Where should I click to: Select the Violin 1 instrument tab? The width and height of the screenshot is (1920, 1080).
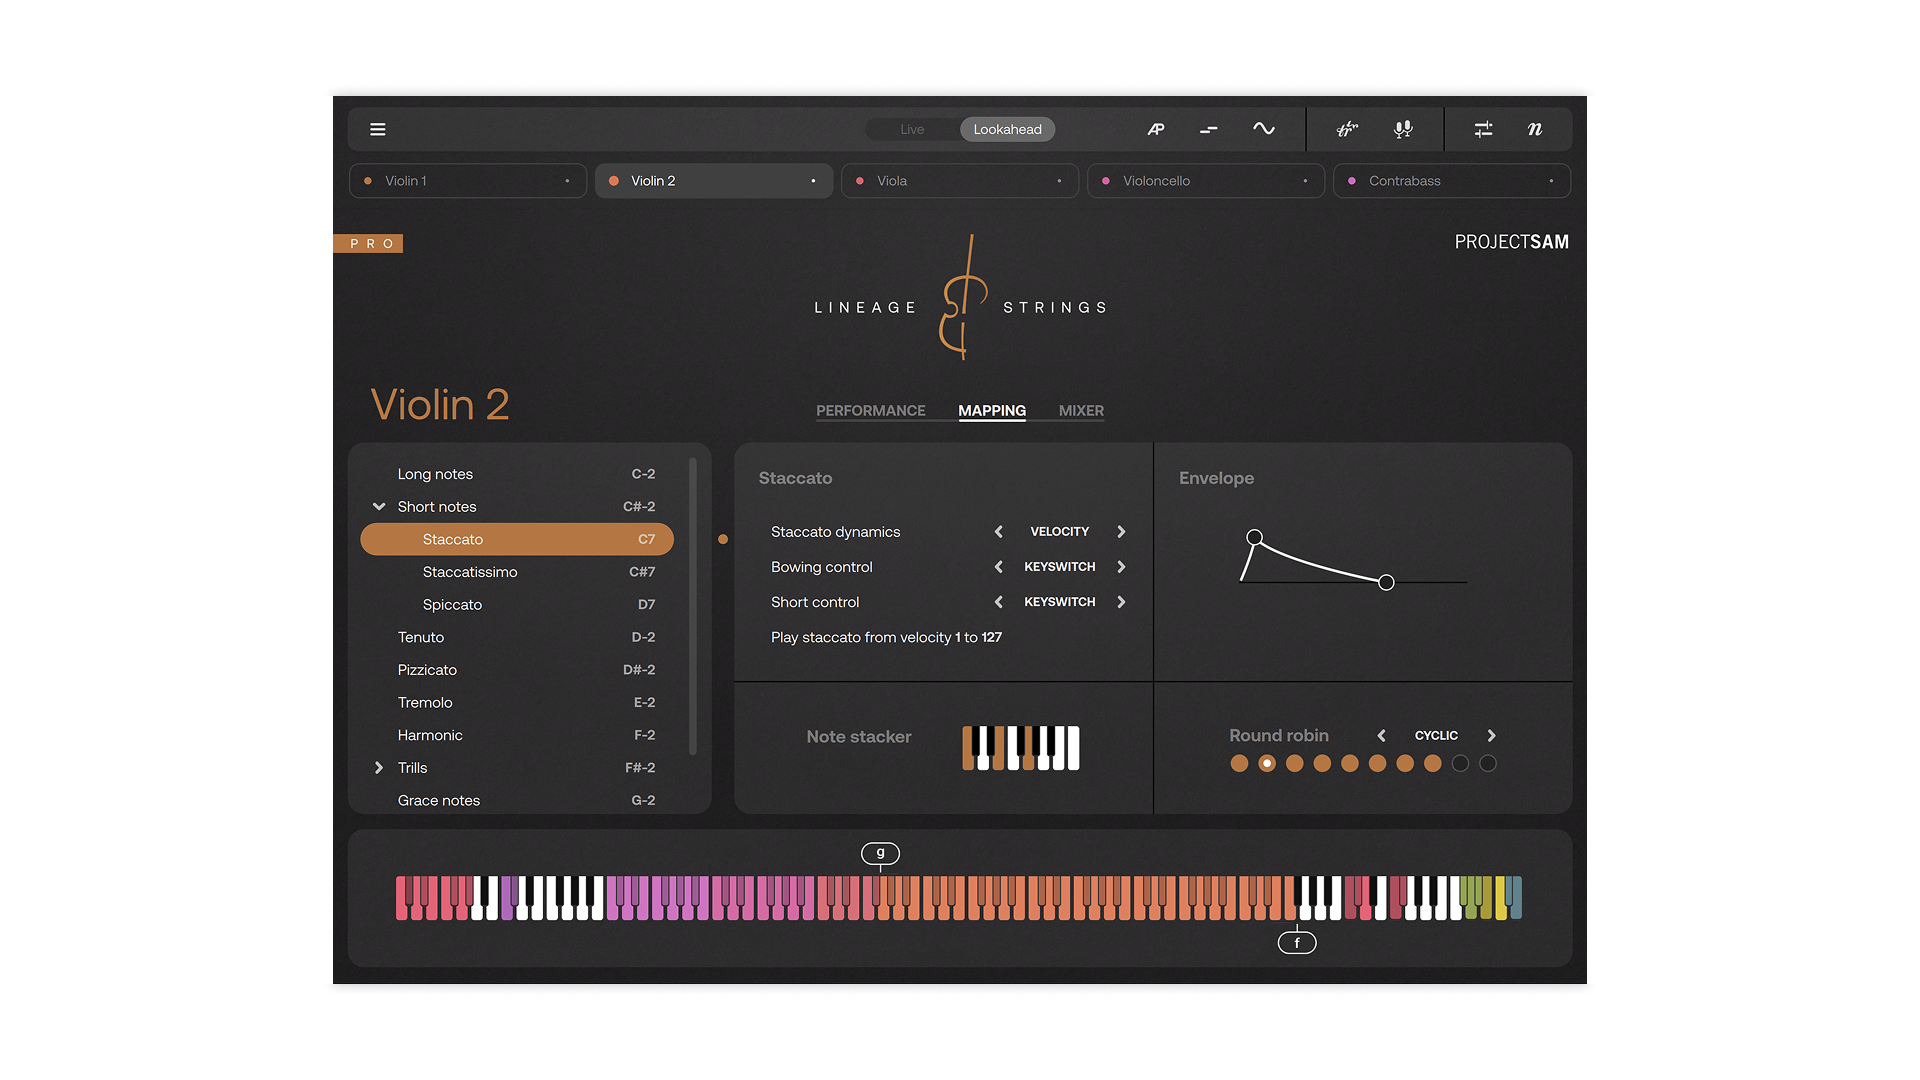pos(468,181)
